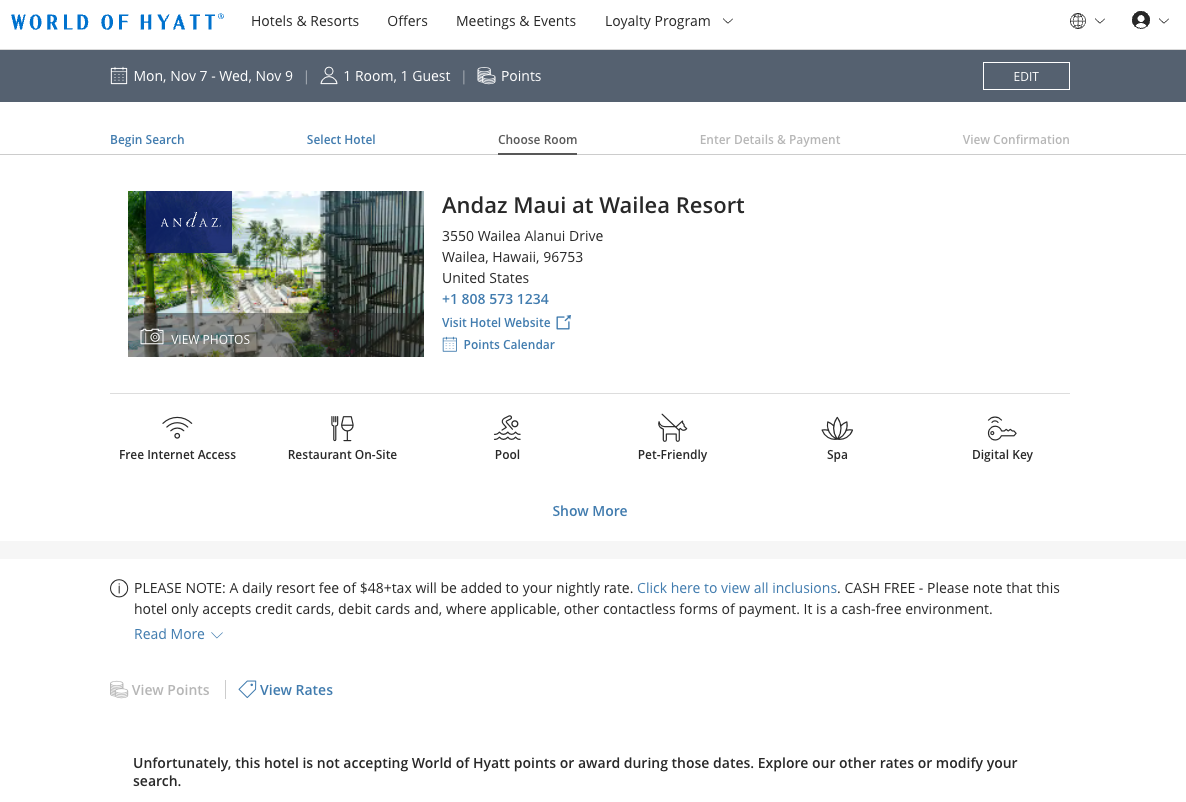Image resolution: width=1186 pixels, height=802 pixels.
Task: Click the View Photos camera icon
Action: click(152, 337)
